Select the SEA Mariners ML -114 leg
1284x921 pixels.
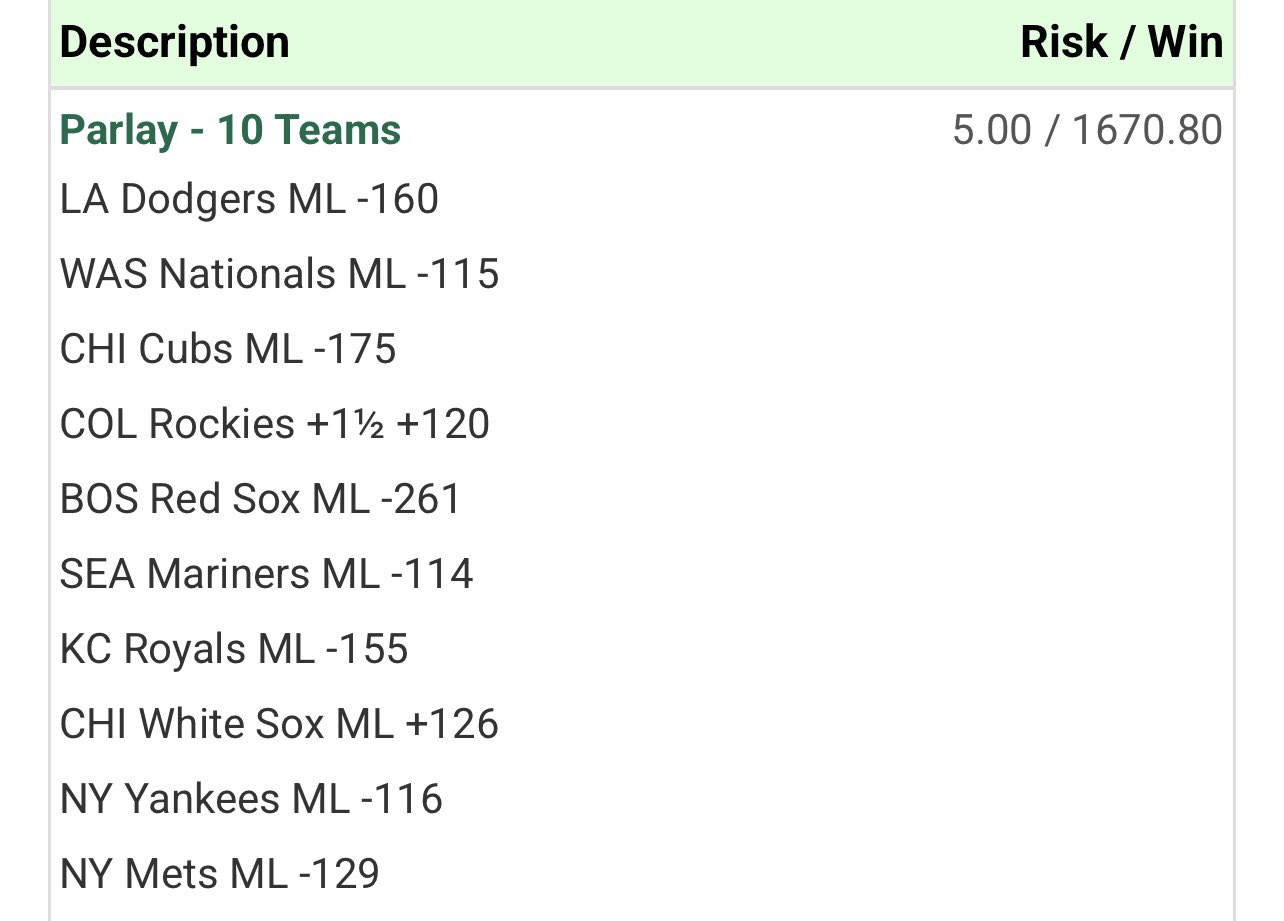tap(266, 574)
